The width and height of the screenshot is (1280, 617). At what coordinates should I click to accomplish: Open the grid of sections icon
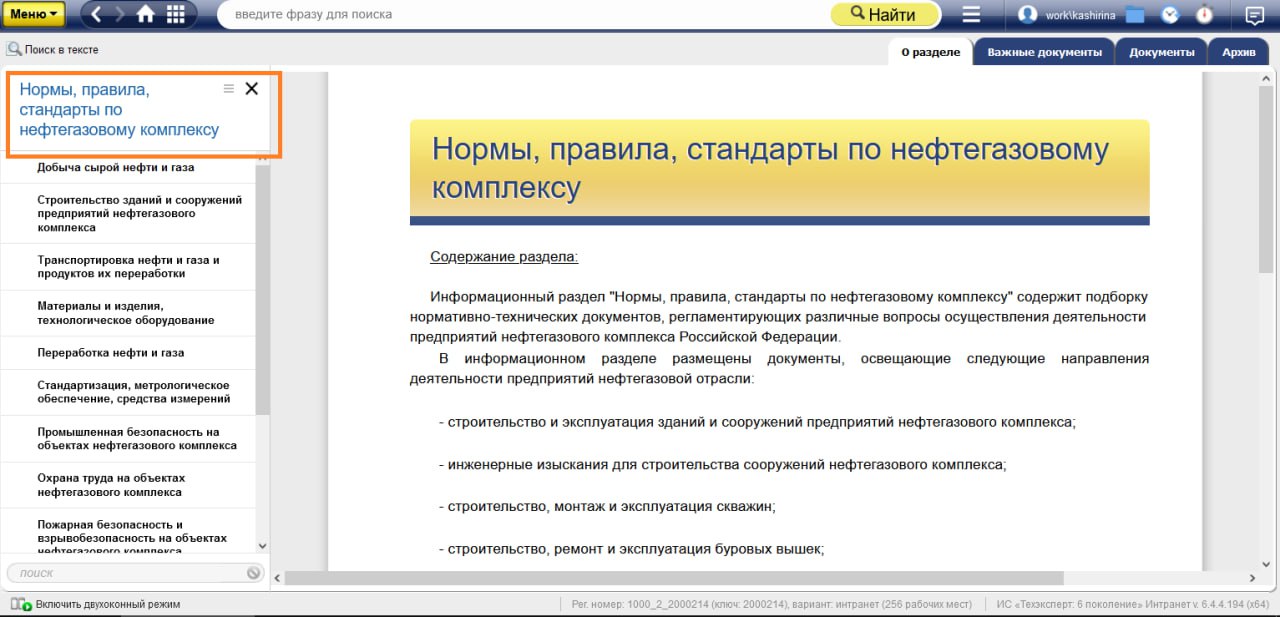175,14
